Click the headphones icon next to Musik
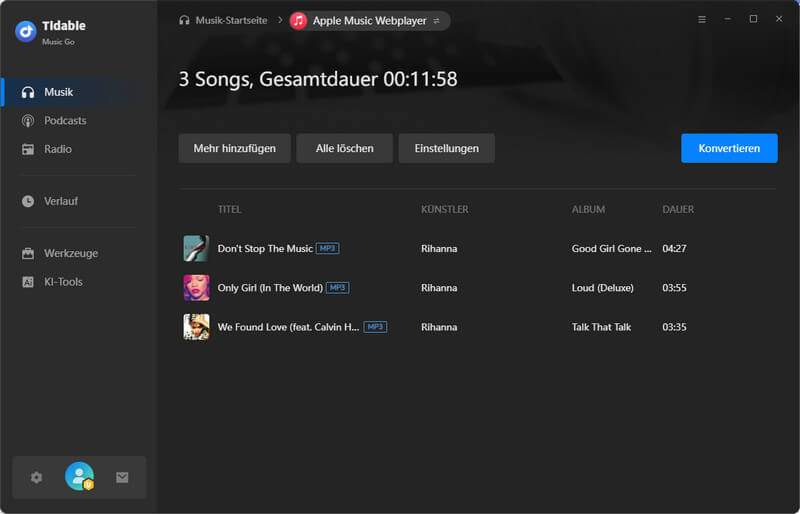This screenshot has height=514, width=800. pyautogui.click(x=28, y=92)
